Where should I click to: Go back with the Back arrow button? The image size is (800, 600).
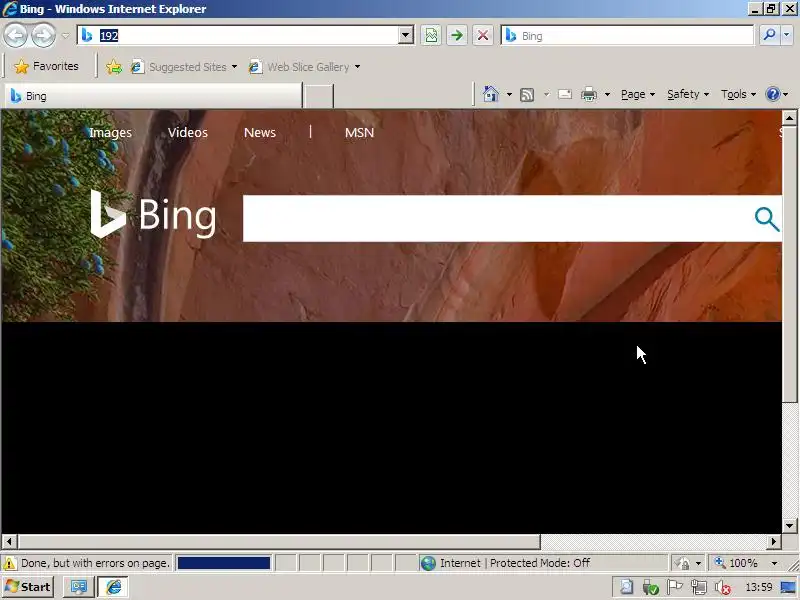16,36
